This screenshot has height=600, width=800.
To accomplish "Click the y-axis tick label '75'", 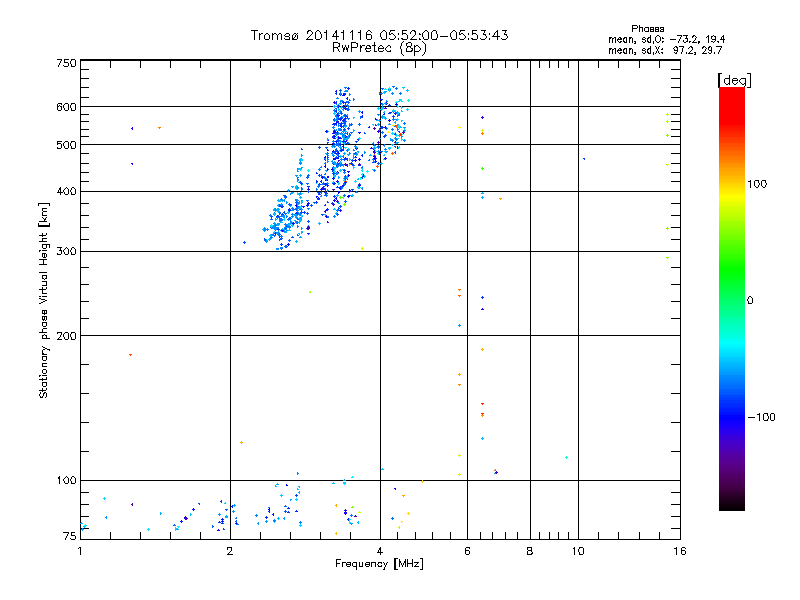I will 70,536.
